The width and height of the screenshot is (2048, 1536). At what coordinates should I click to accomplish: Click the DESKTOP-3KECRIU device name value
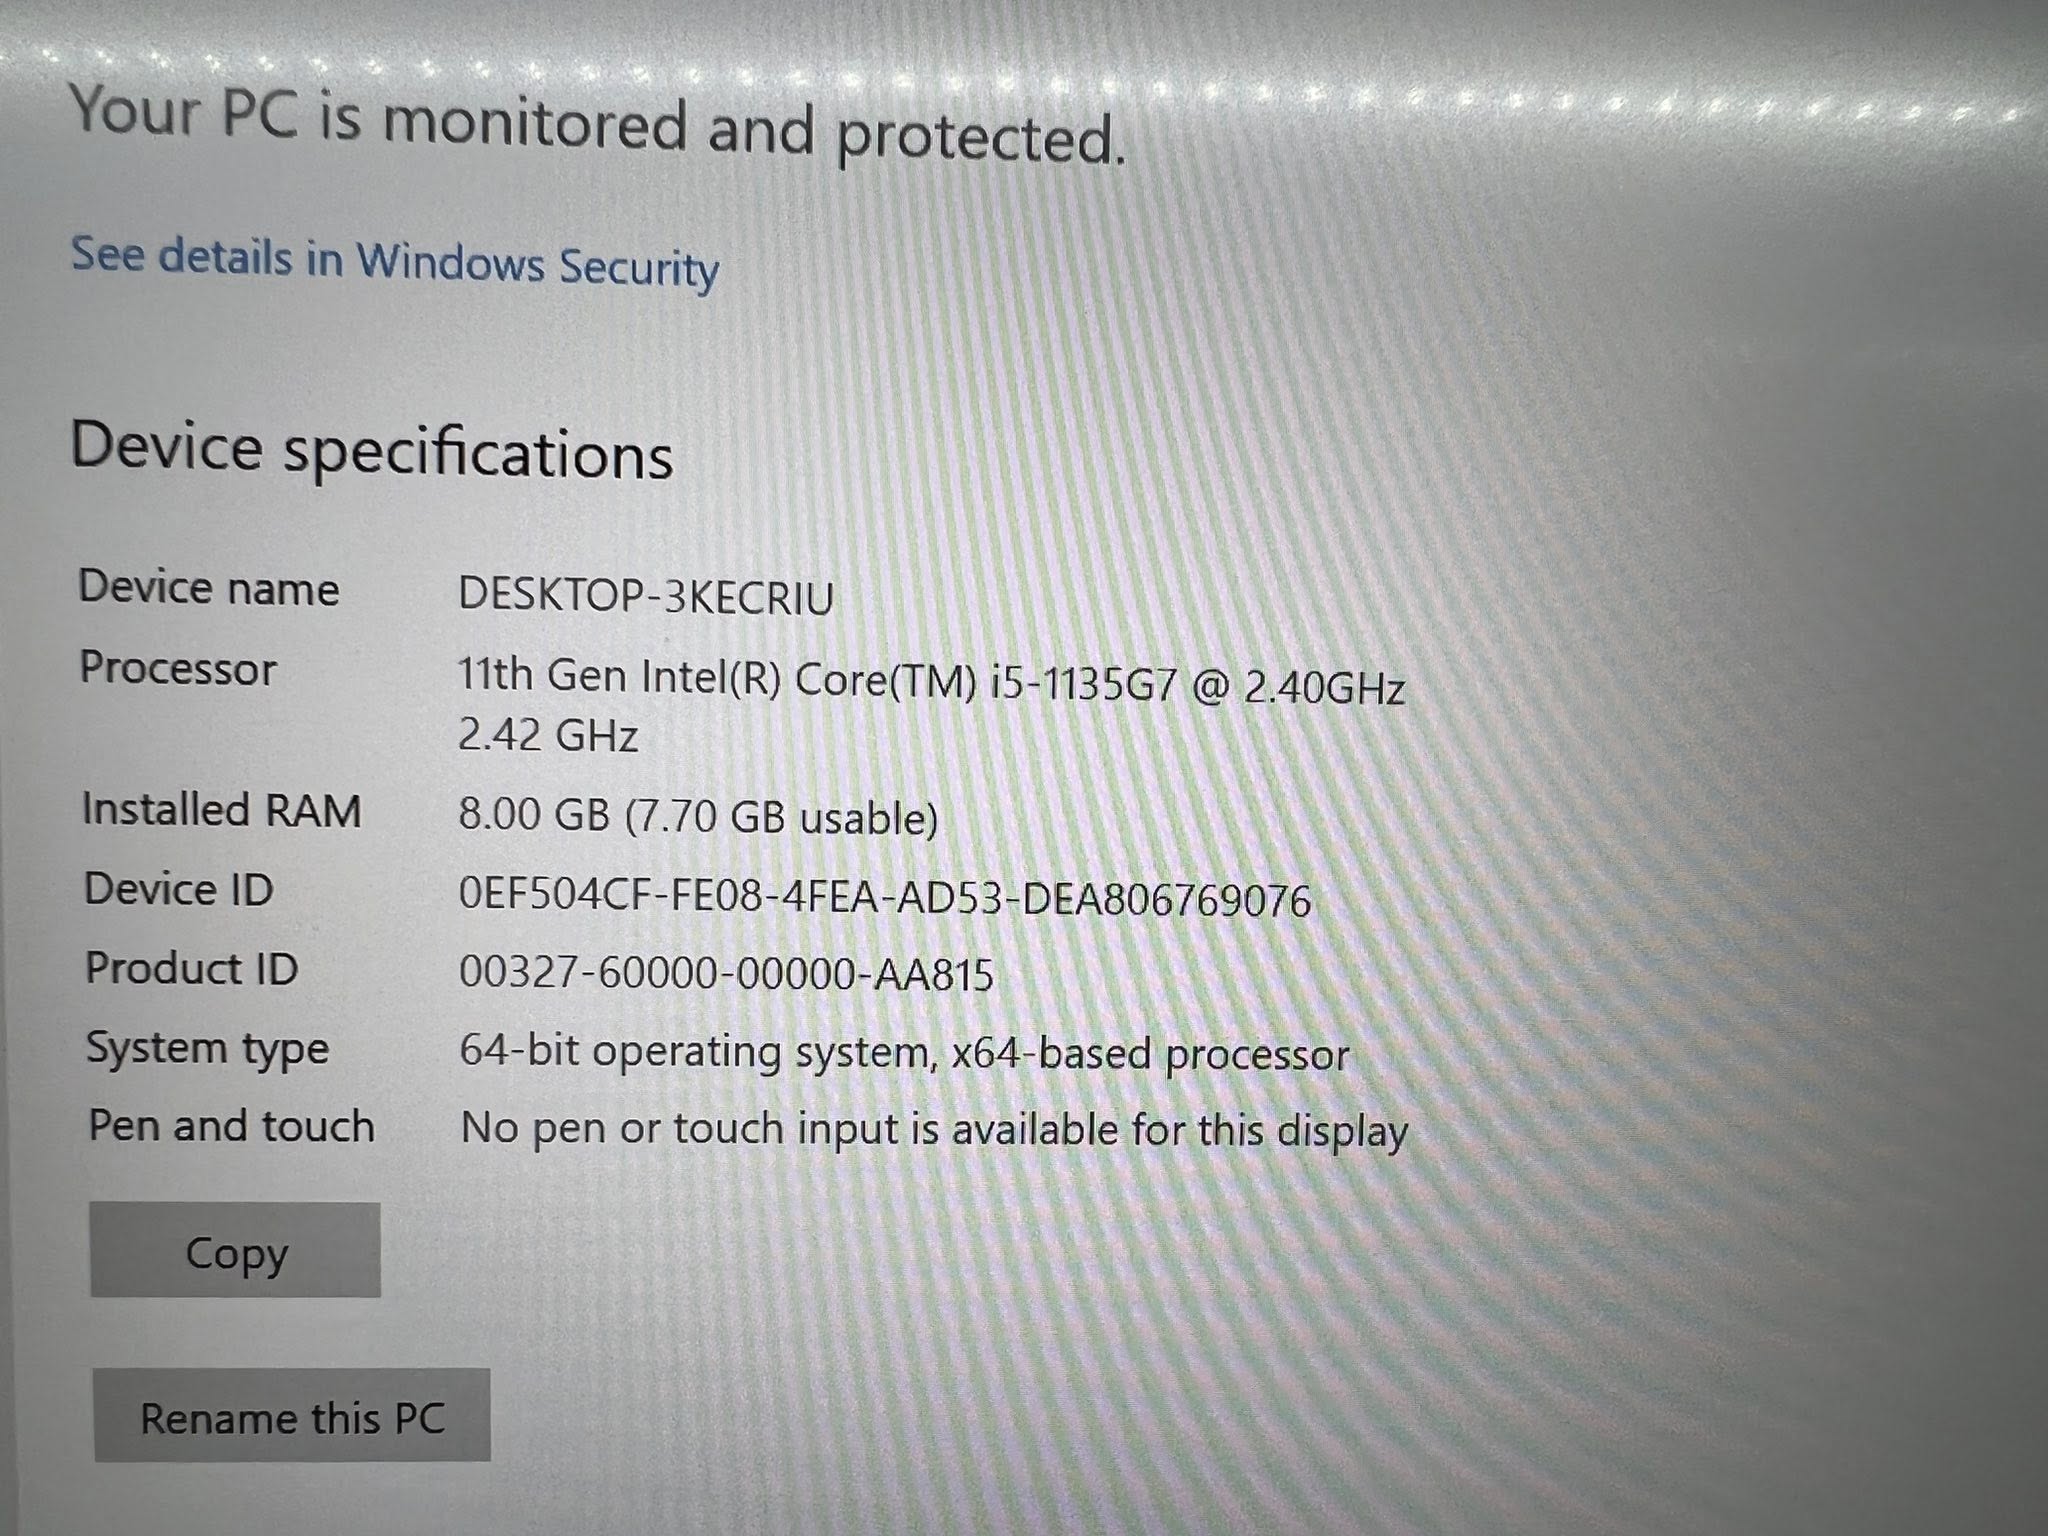646,597
